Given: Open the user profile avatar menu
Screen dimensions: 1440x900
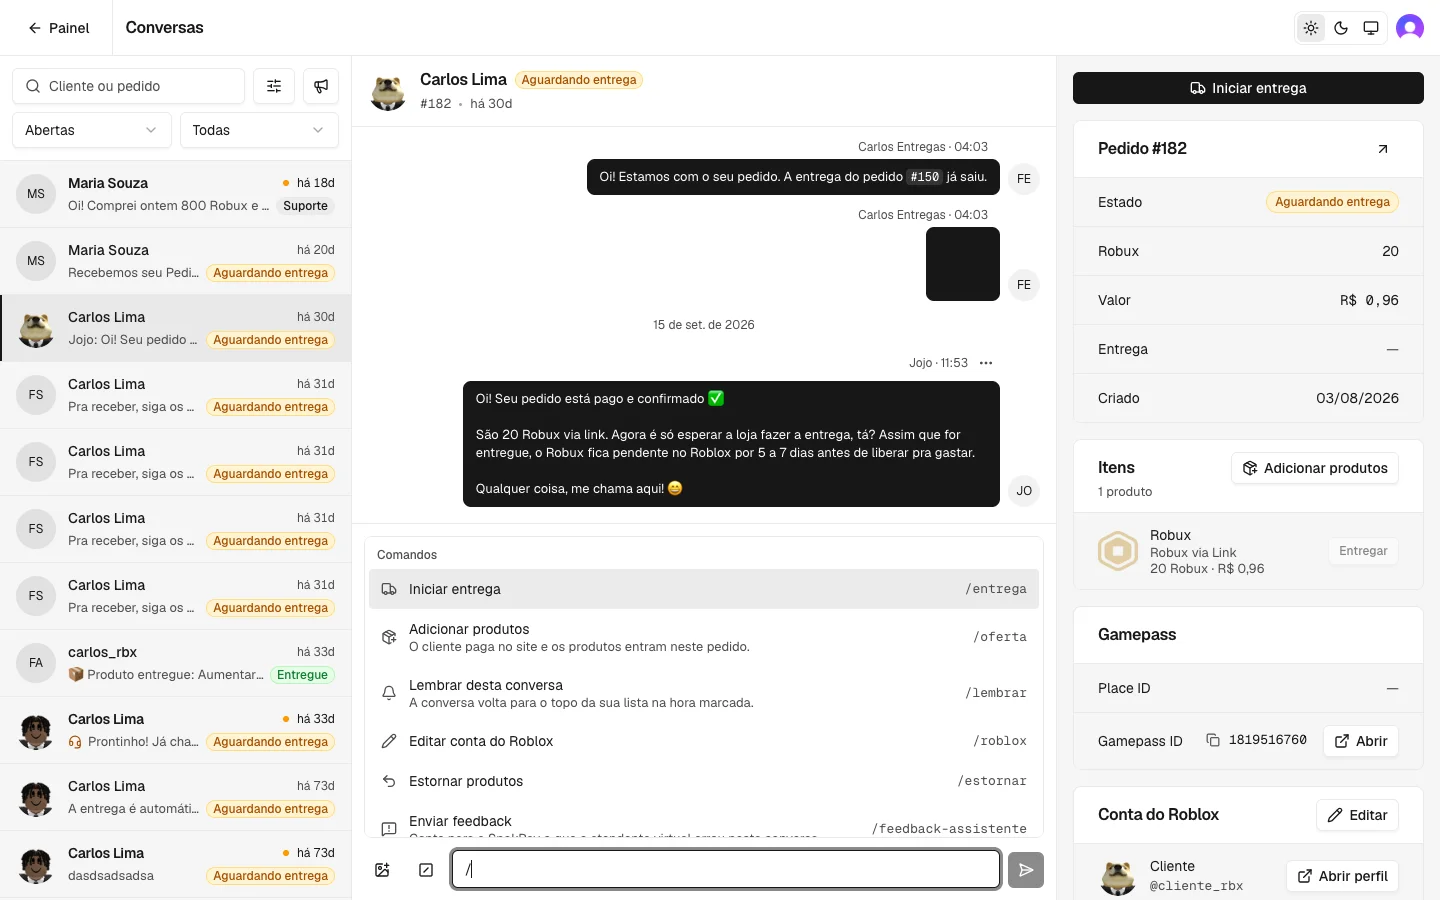Looking at the screenshot, I should coord(1410,28).
